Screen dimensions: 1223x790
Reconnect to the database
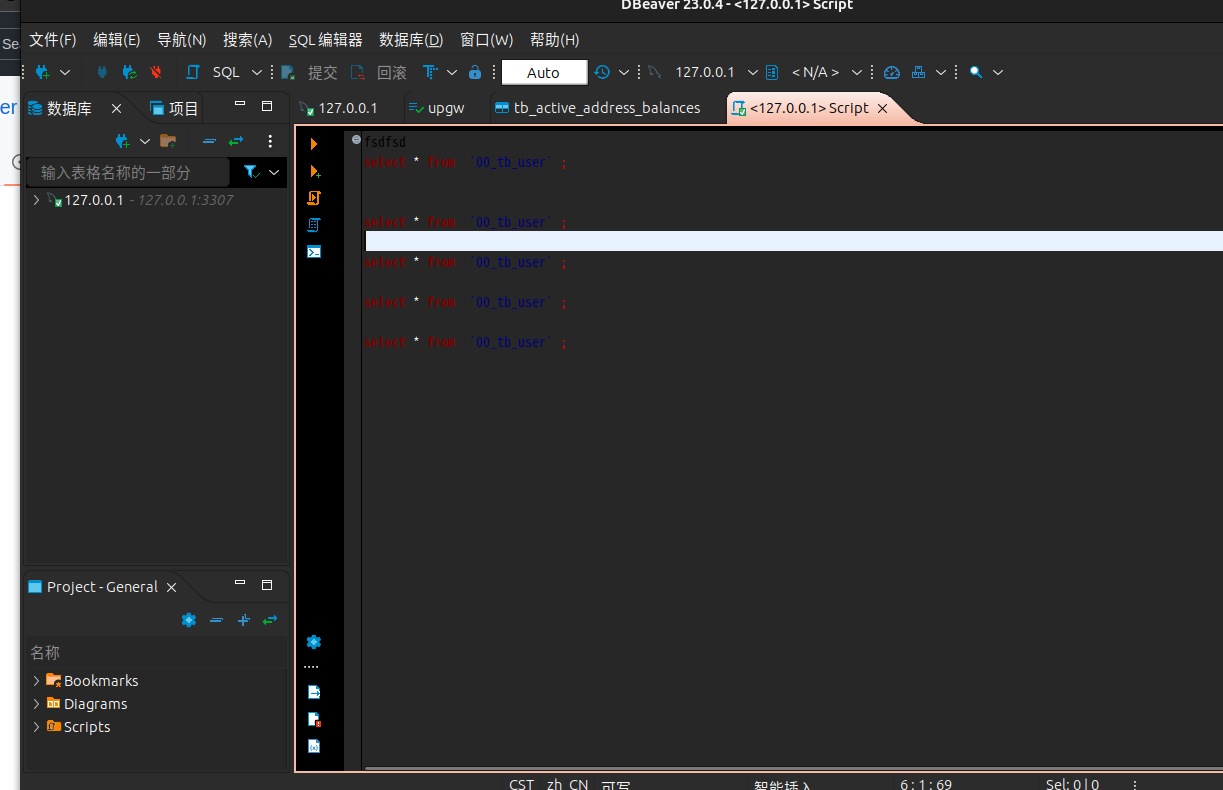click(129, 71)
